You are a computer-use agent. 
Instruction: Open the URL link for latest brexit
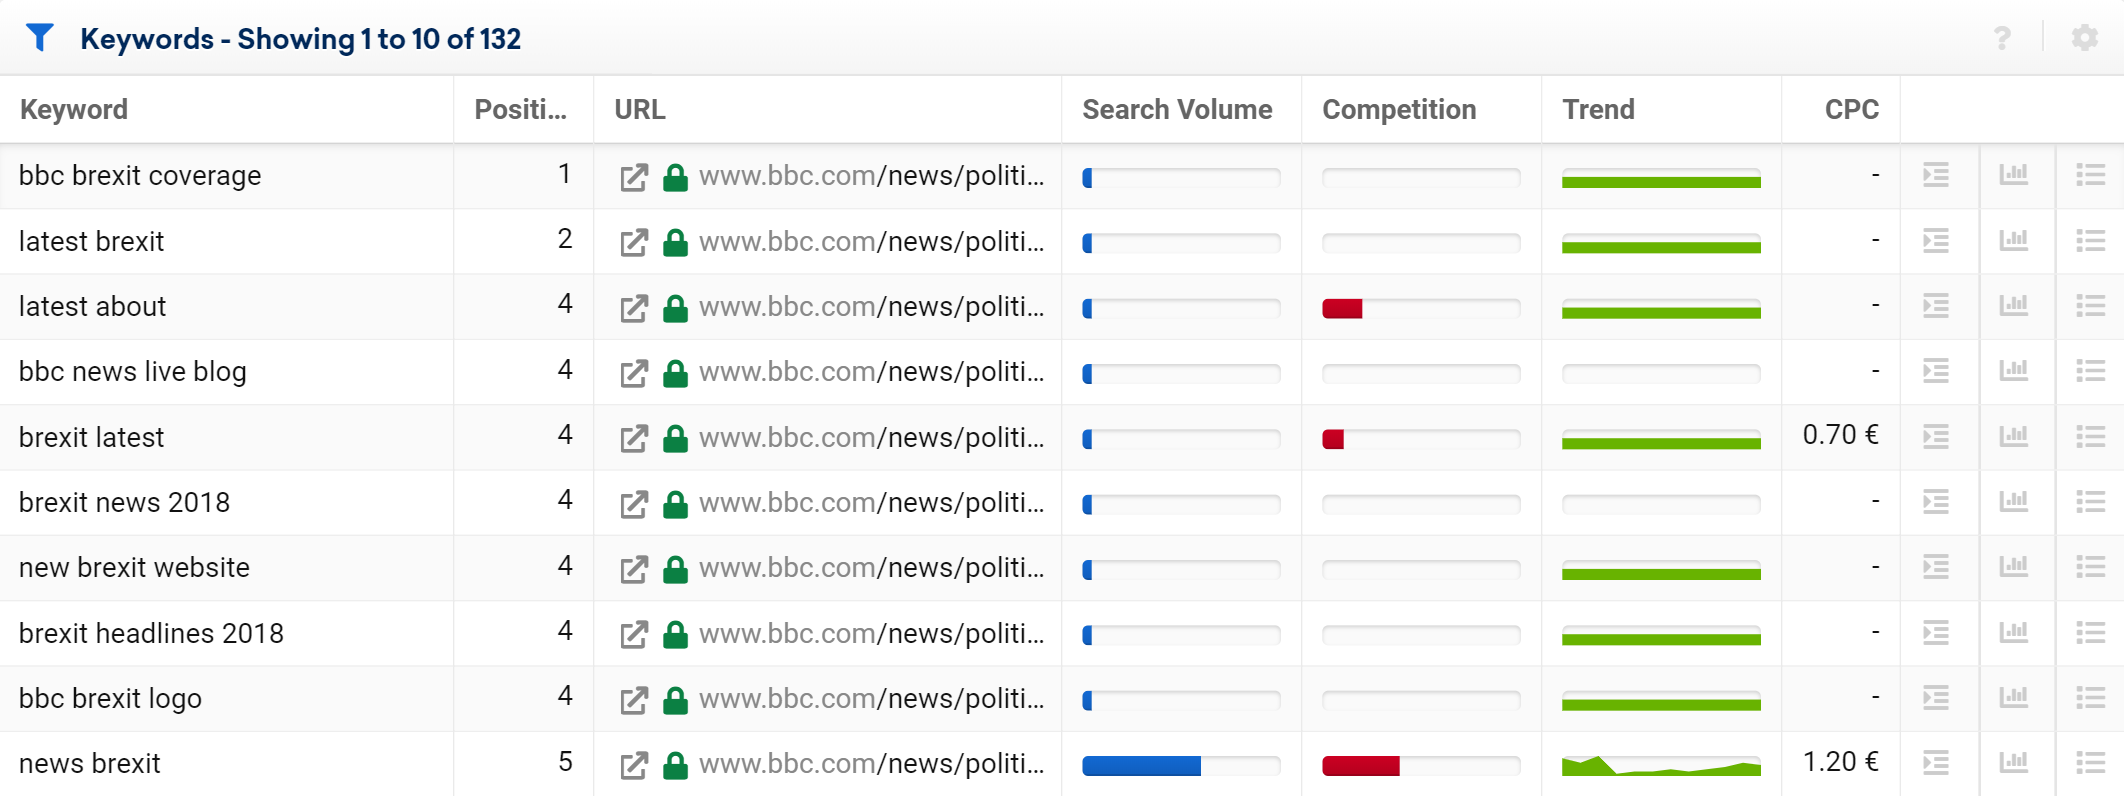[871, 242]
